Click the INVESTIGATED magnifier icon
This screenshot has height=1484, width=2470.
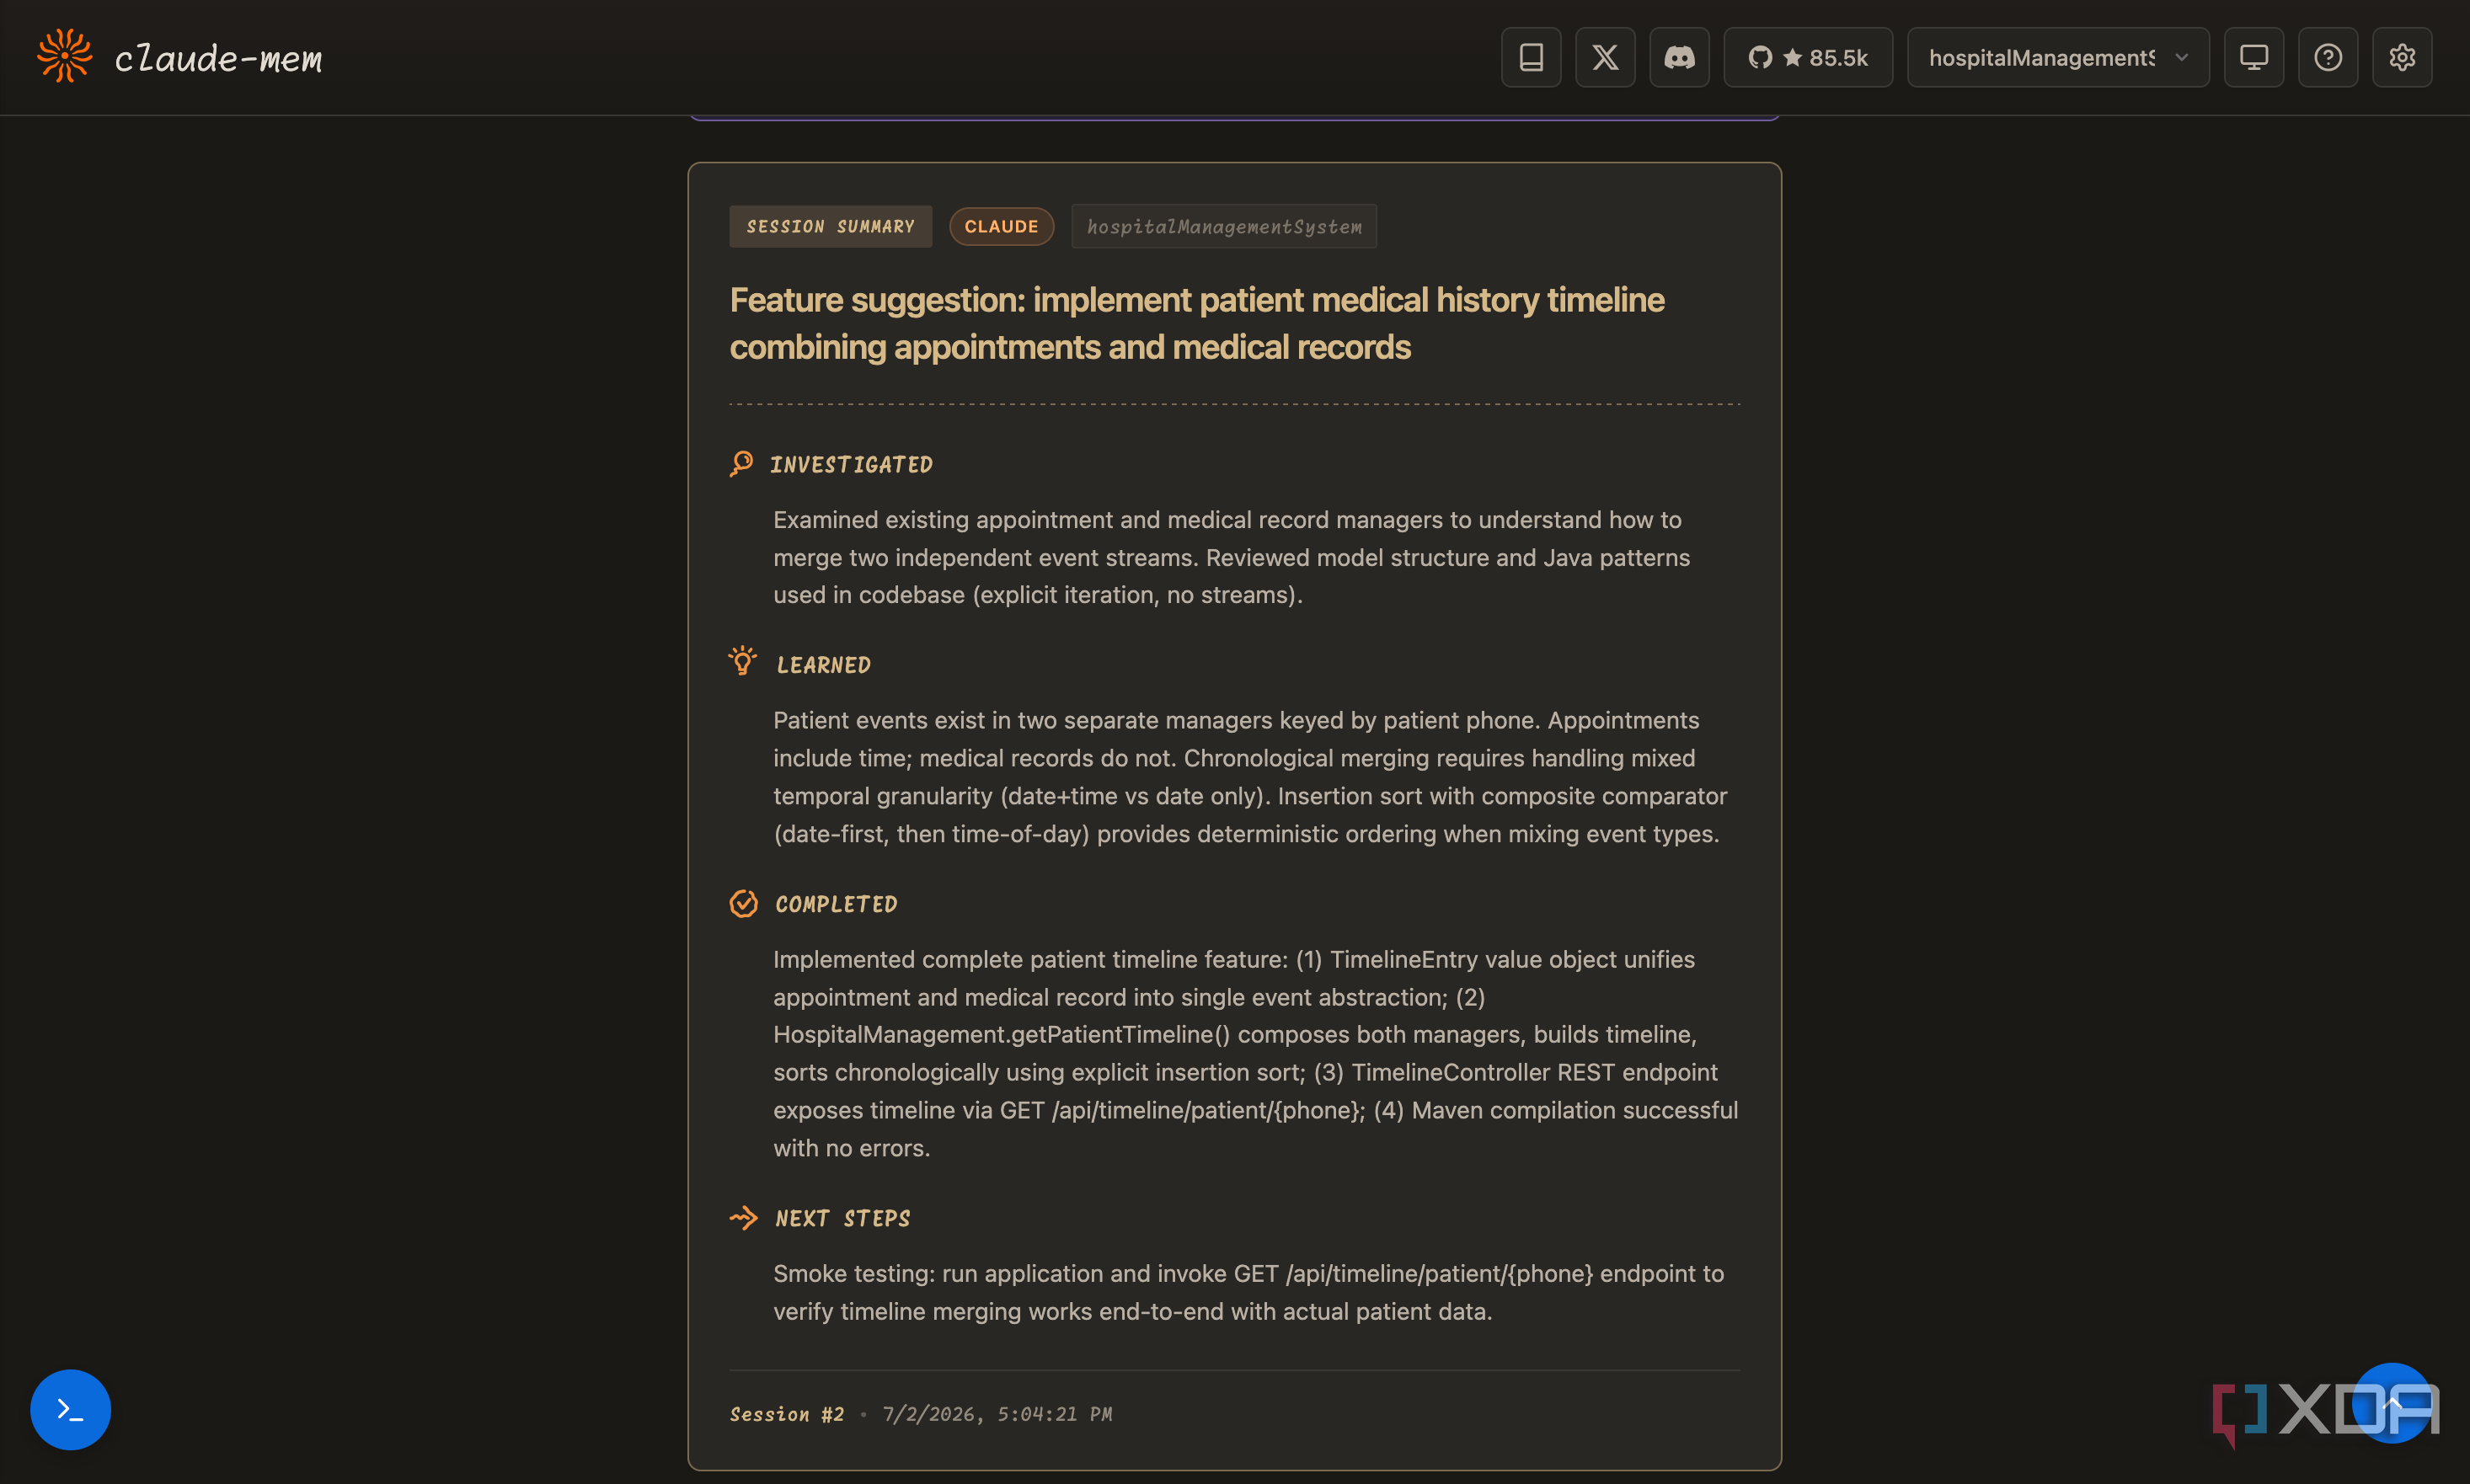(741, 464)
